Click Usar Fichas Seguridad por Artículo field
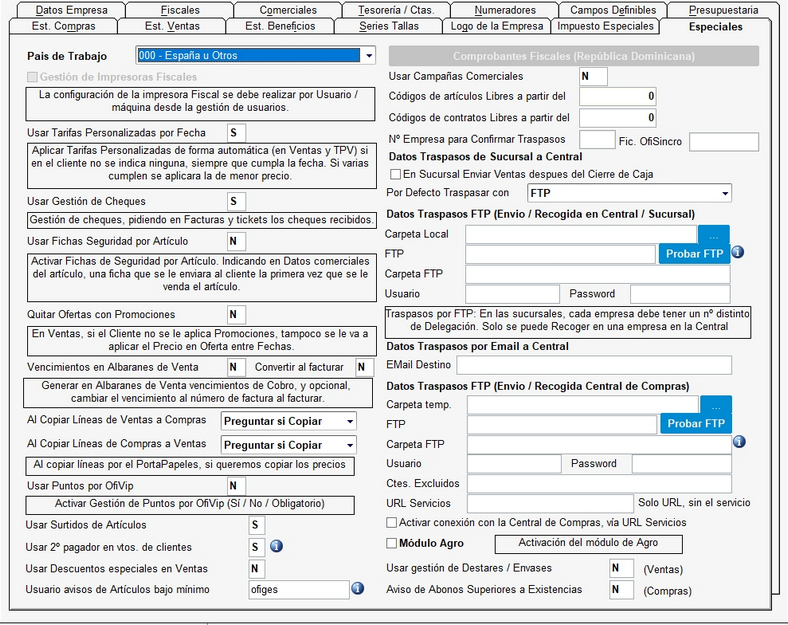This screenshot has height=625, width=788. click(x=236, y=242)
